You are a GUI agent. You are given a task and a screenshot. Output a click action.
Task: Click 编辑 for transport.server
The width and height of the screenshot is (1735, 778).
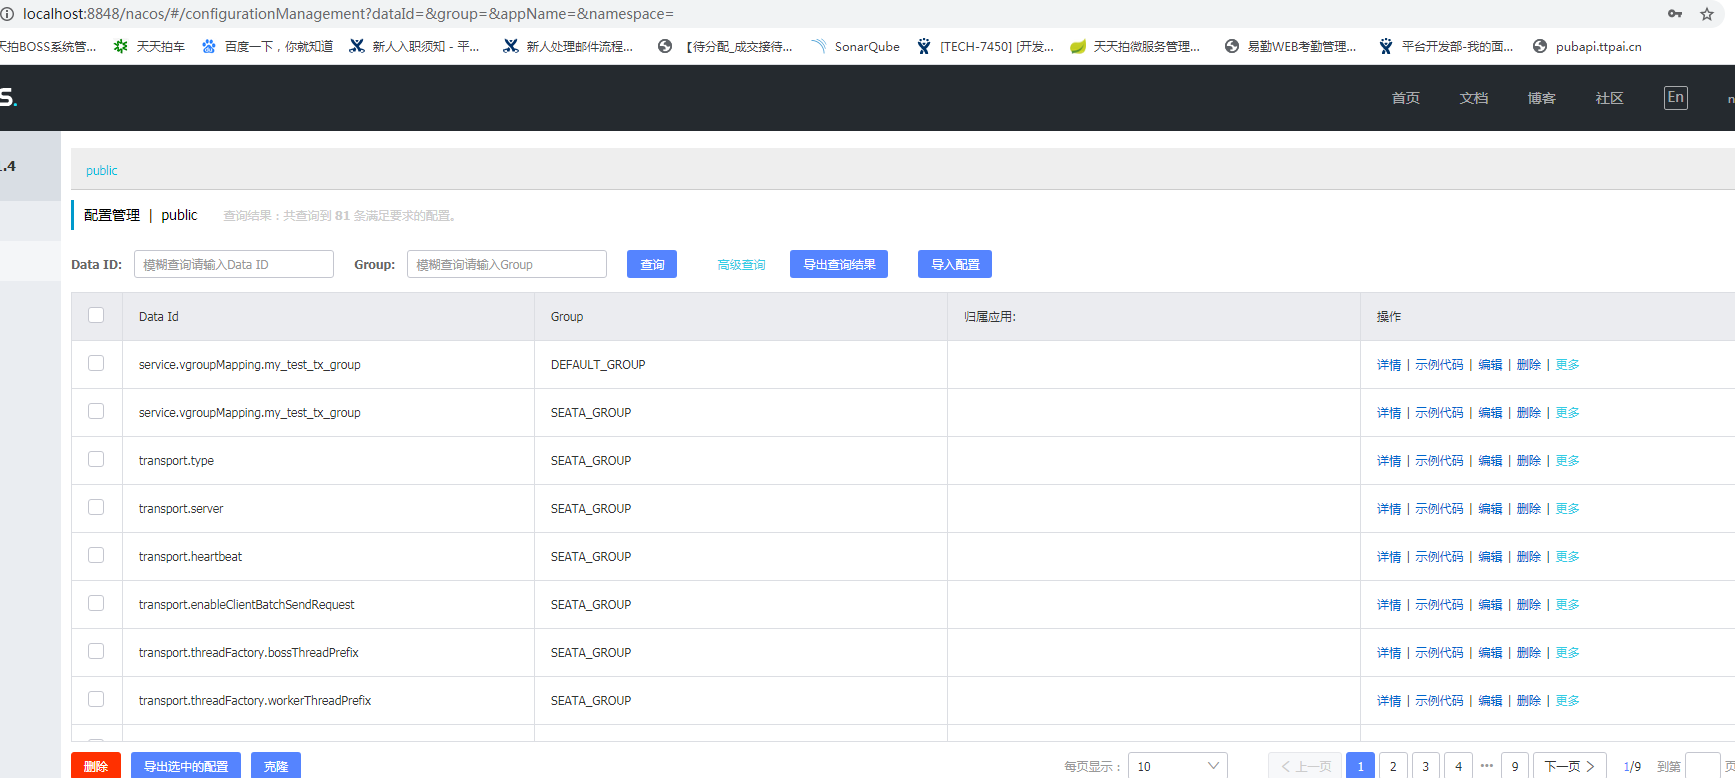point(1490,509)
